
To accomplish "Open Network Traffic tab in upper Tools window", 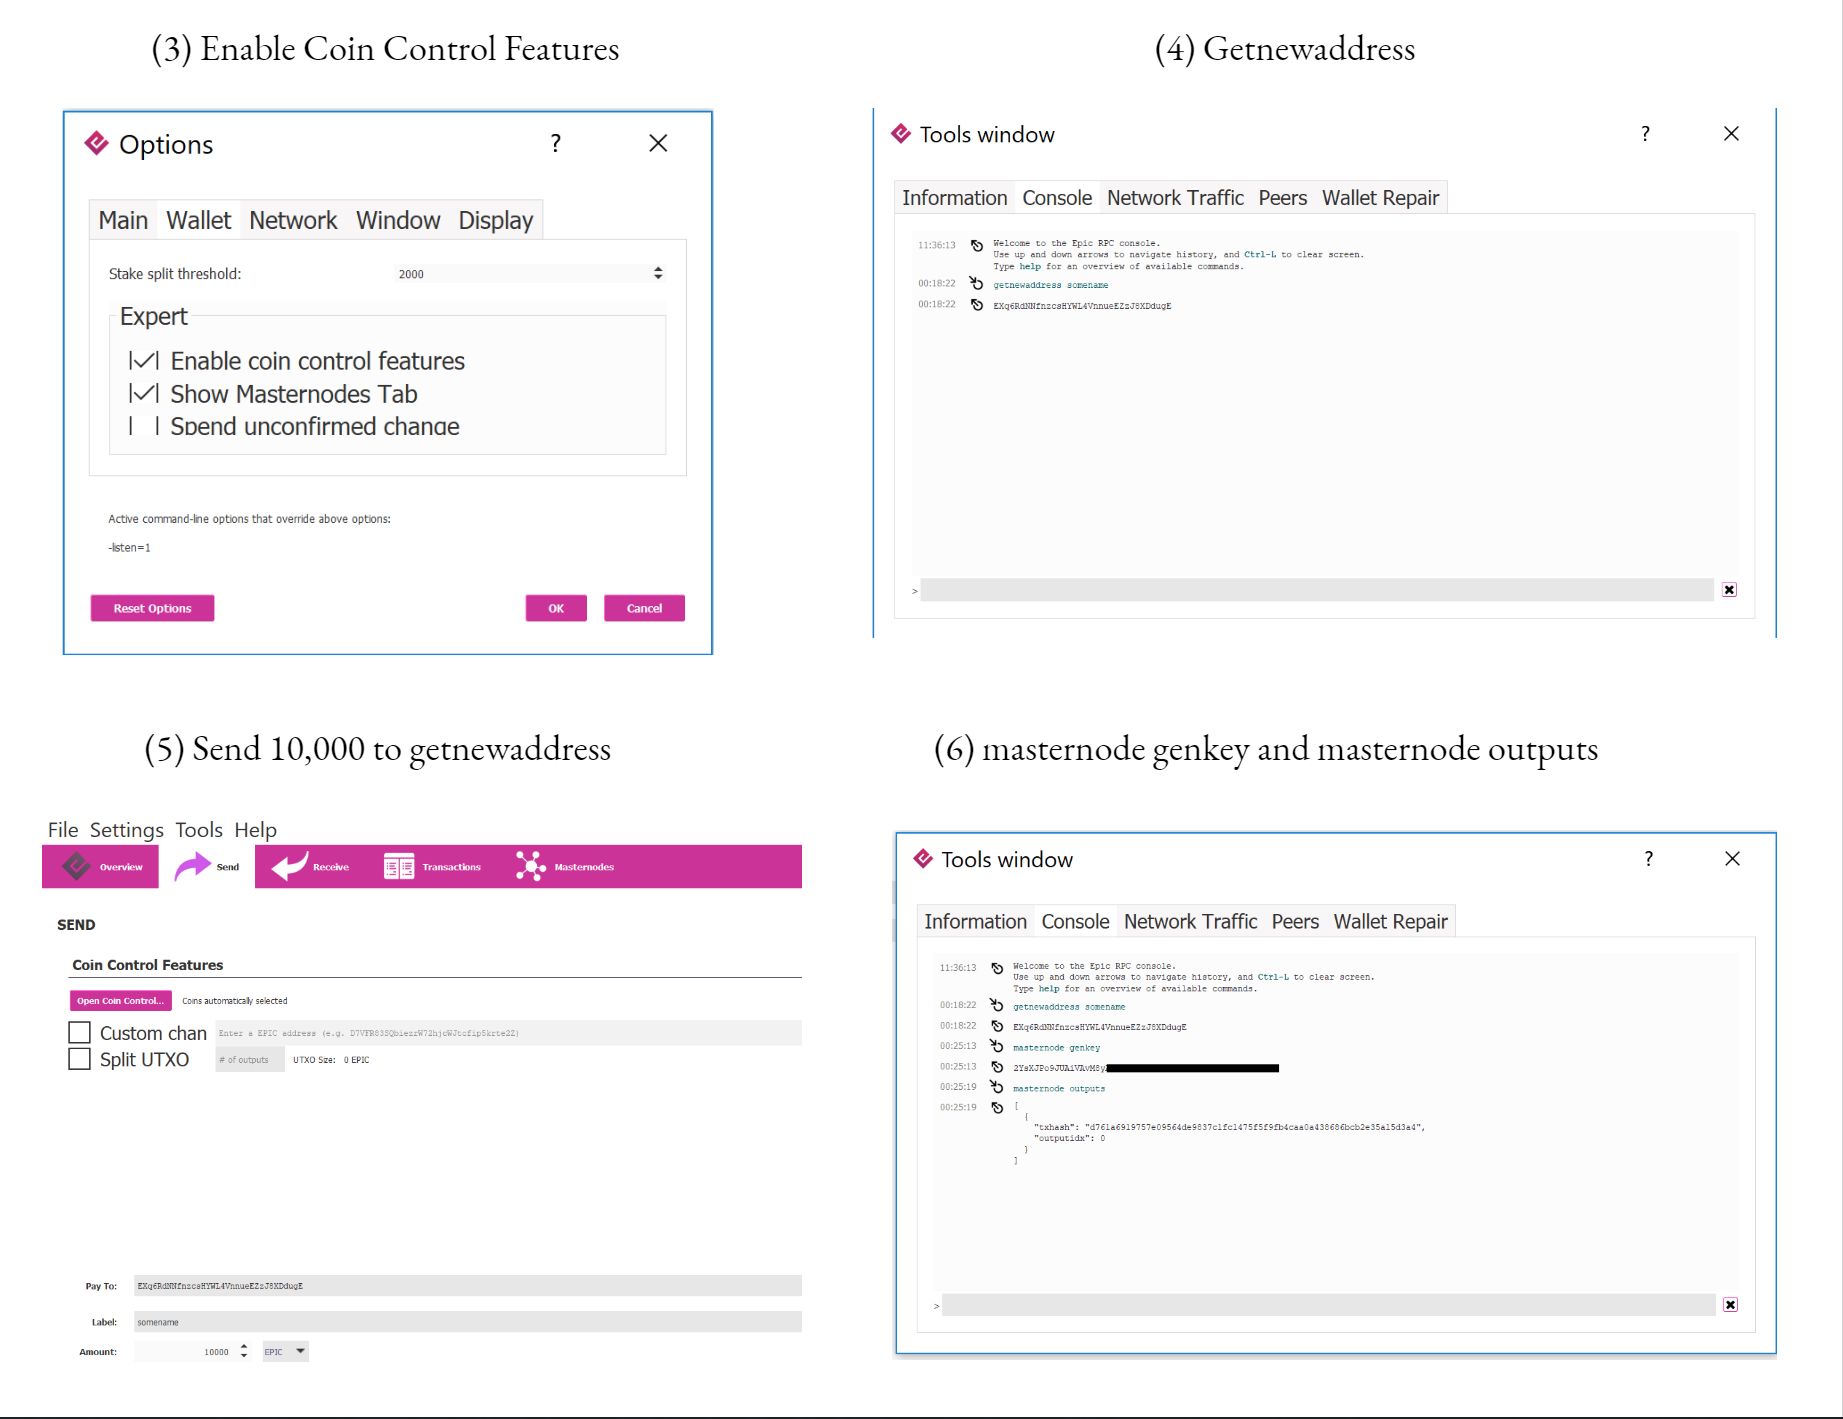I will (x=1175, y=198).
